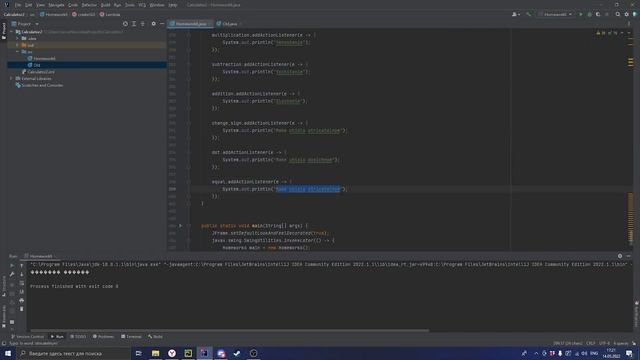Open the TODO tool window
The width and height of the screenshot is (640, 360).
78,336
